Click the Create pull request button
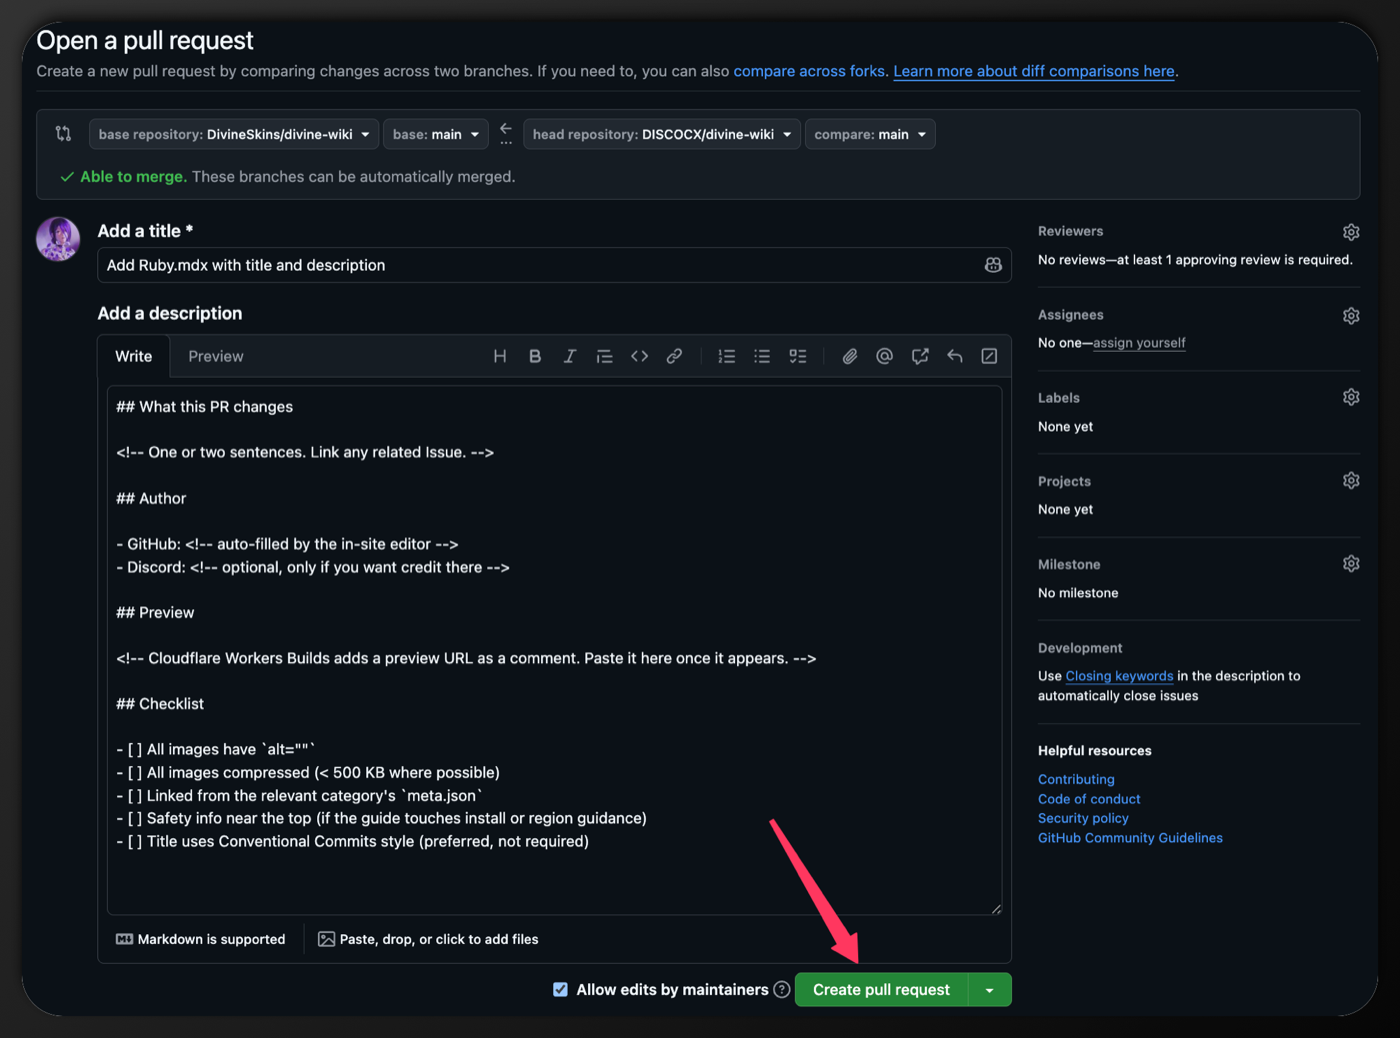Image resolution: width=1400 pixels, height=1038 pixels. point(881,990)
